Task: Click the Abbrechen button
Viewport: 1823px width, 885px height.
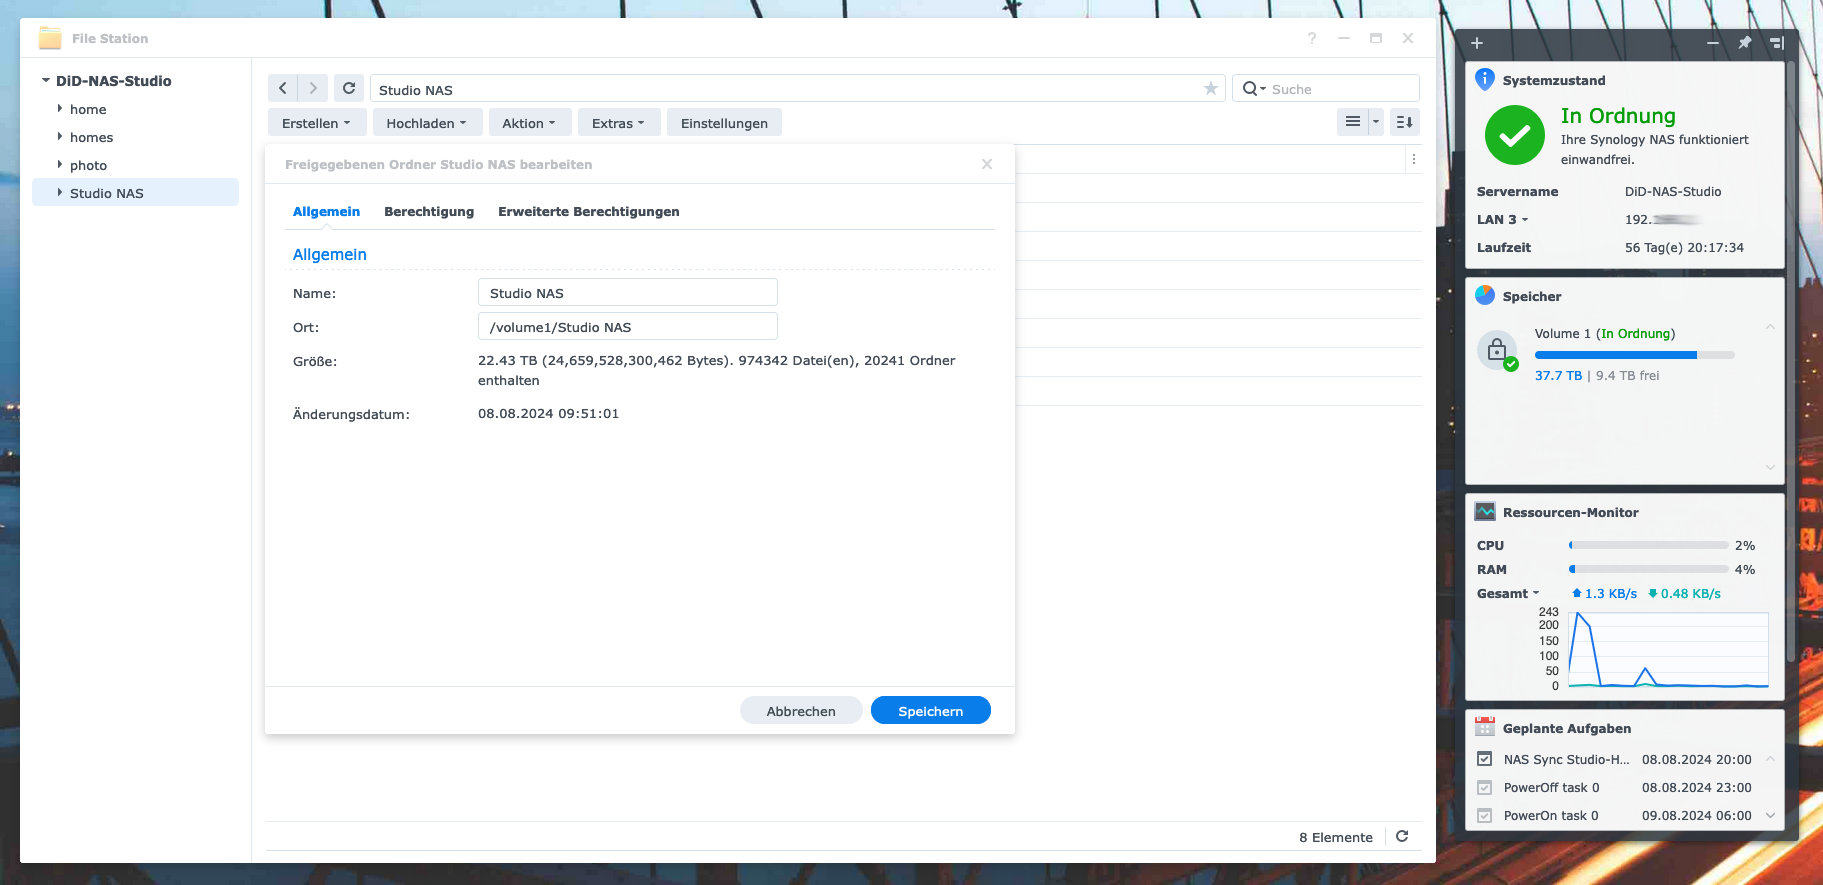Action: [x=801, y=710]
